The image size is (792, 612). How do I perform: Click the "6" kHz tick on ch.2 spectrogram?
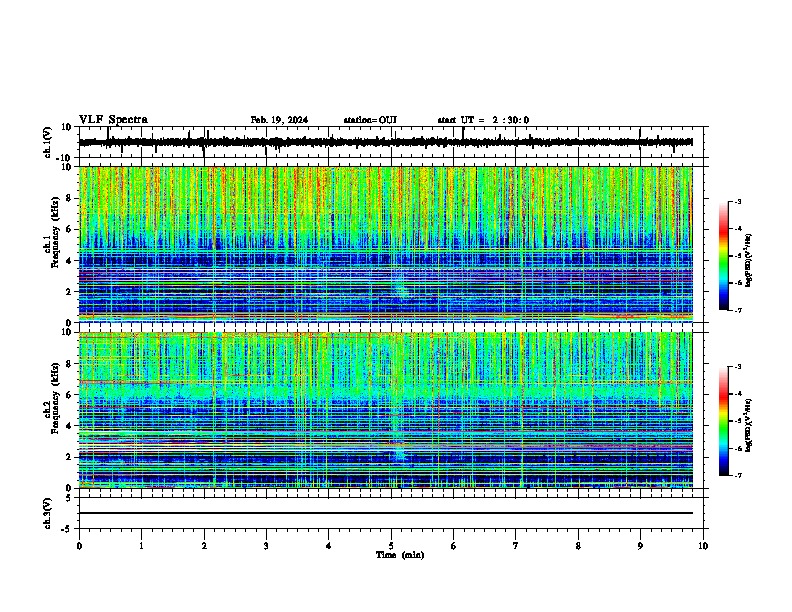tap(69, 395)
